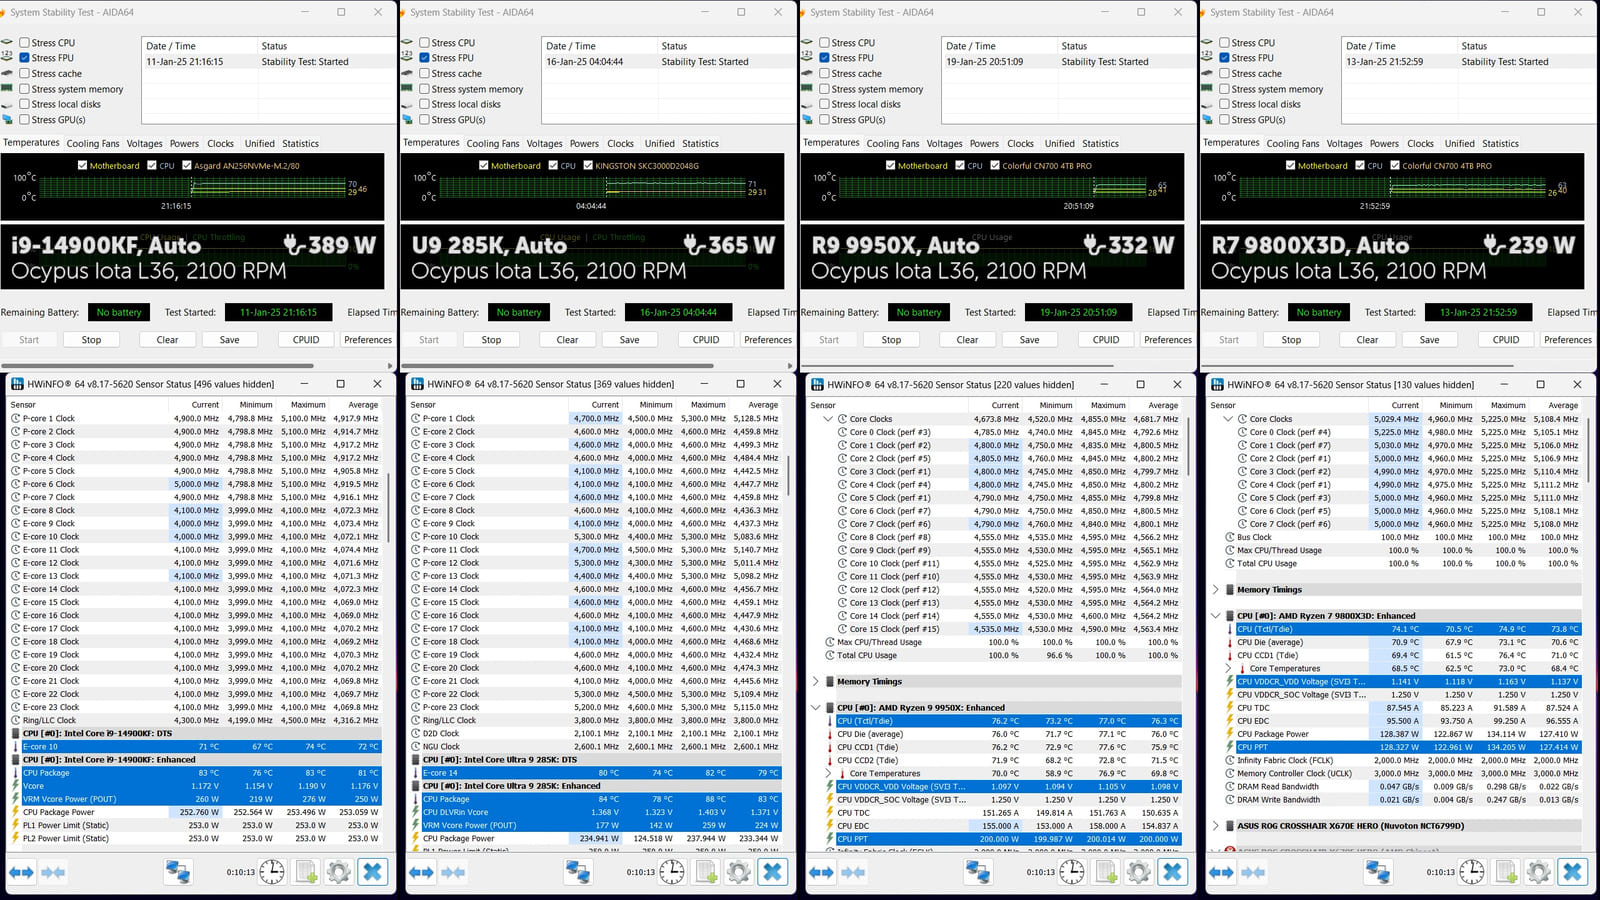This screenshot has width=1600, height=900.
Task: Open Cooling Fans tab in 11-Jan-25 AIDA64 window
Action: [93, 144]
